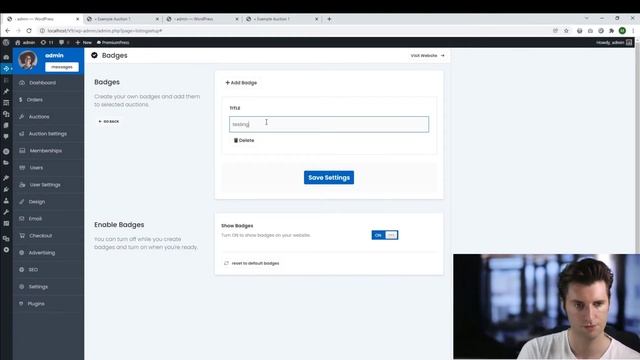
Task: Click the Plugins icon in narrow rail
Action: pos(6,189)
